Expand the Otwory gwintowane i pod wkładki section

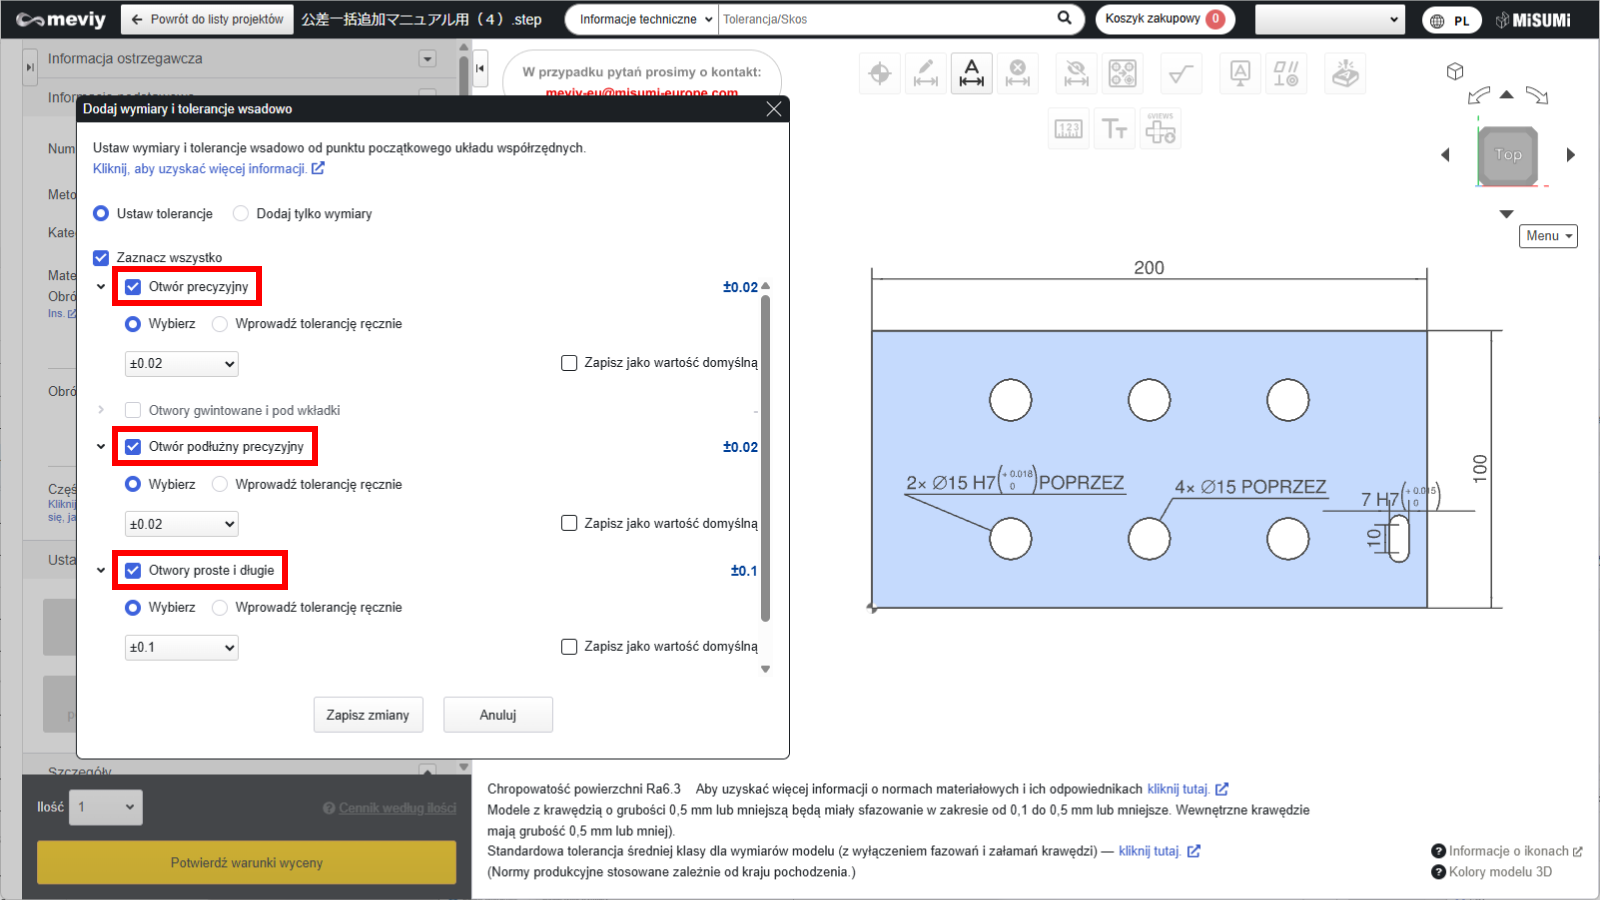pyautogui.click(x=101, y=410)
